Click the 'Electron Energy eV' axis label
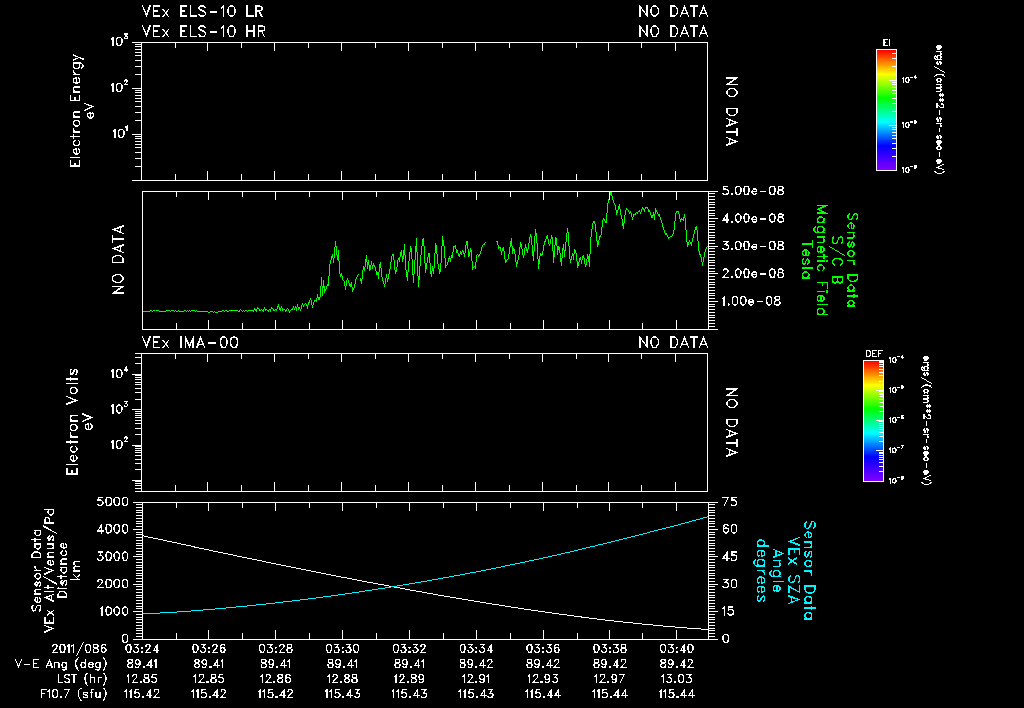1024x708 pixels. click(x=82, y=111)
